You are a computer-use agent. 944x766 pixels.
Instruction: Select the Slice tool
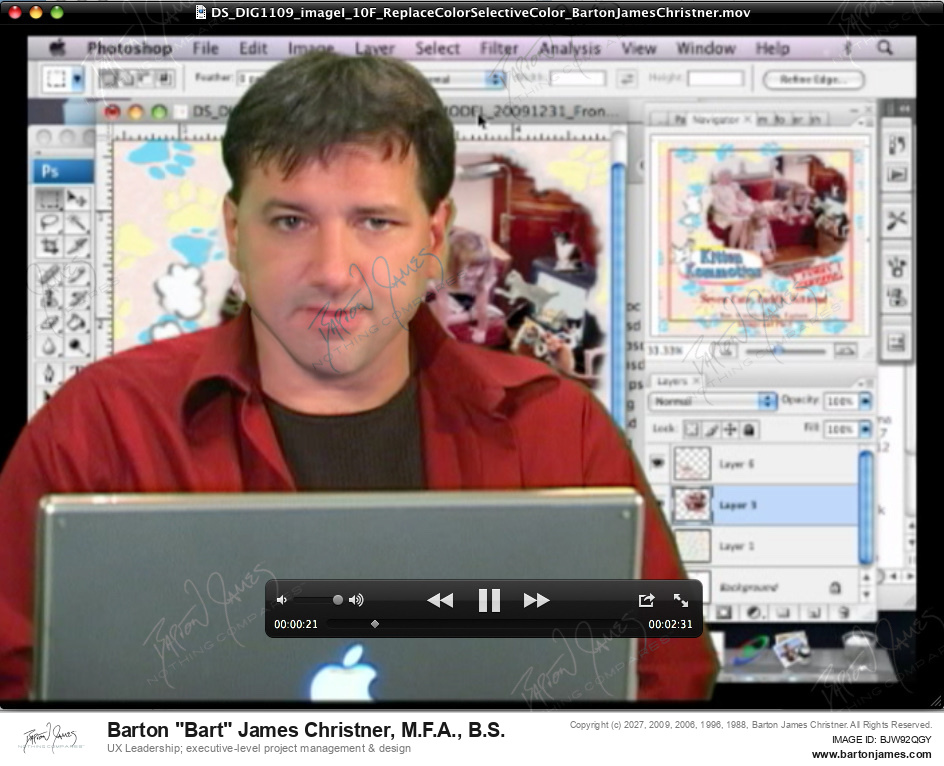pyautogui.click(x=76, y=246)
